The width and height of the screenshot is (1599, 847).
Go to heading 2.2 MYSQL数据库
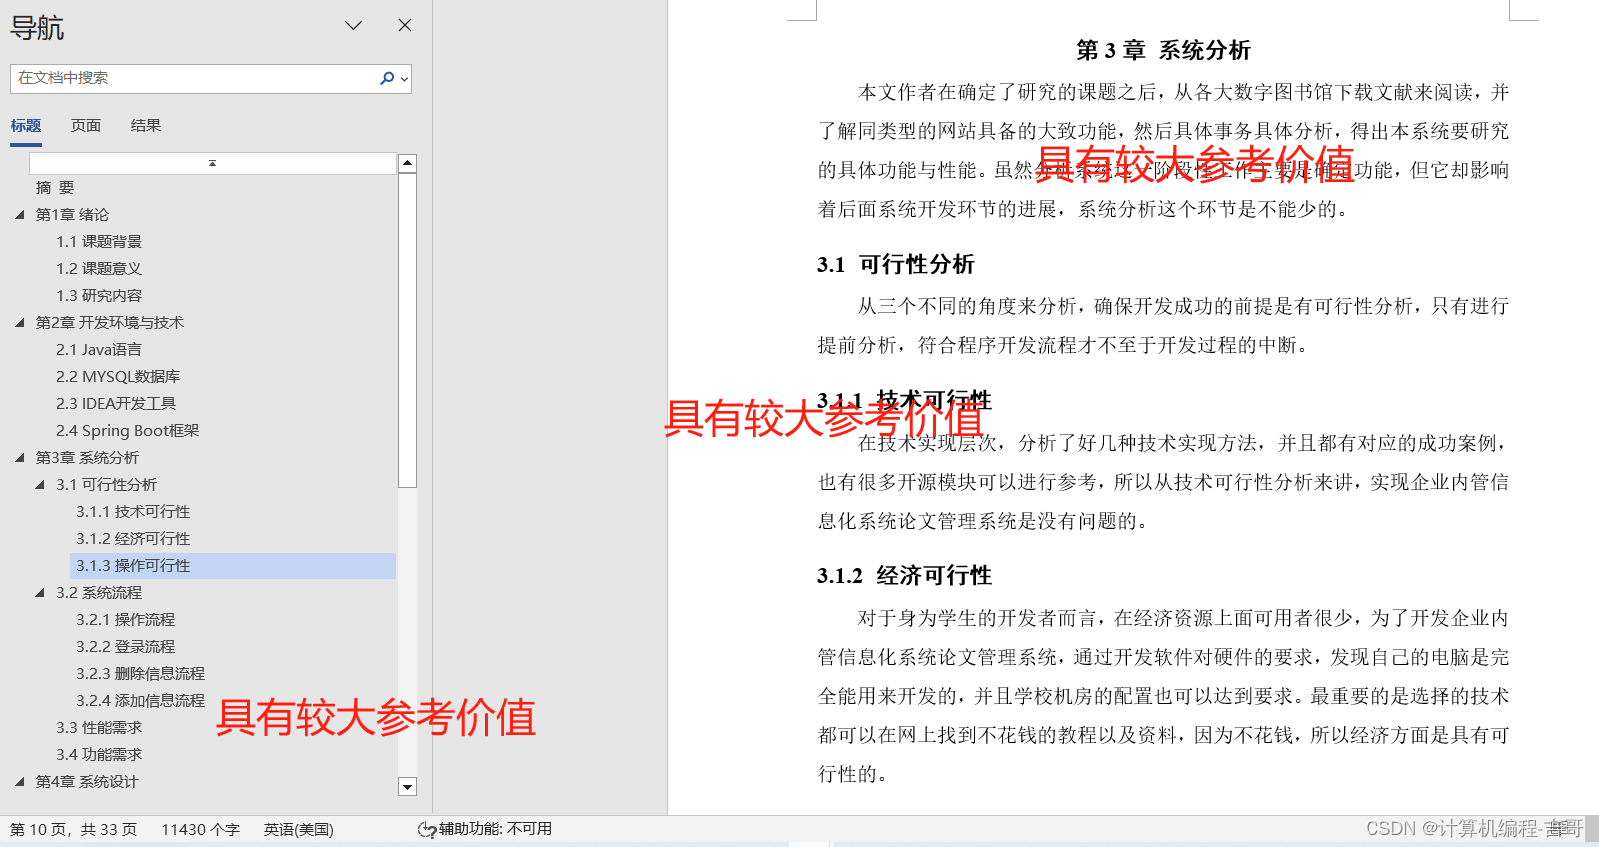click(118, 377)
